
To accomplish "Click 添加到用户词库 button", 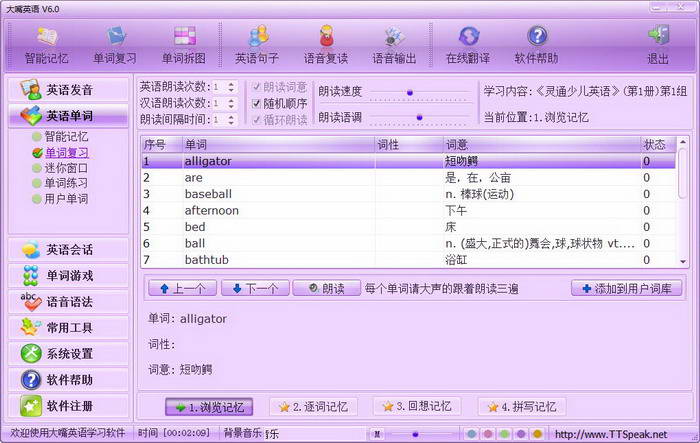I will [627, 288].
